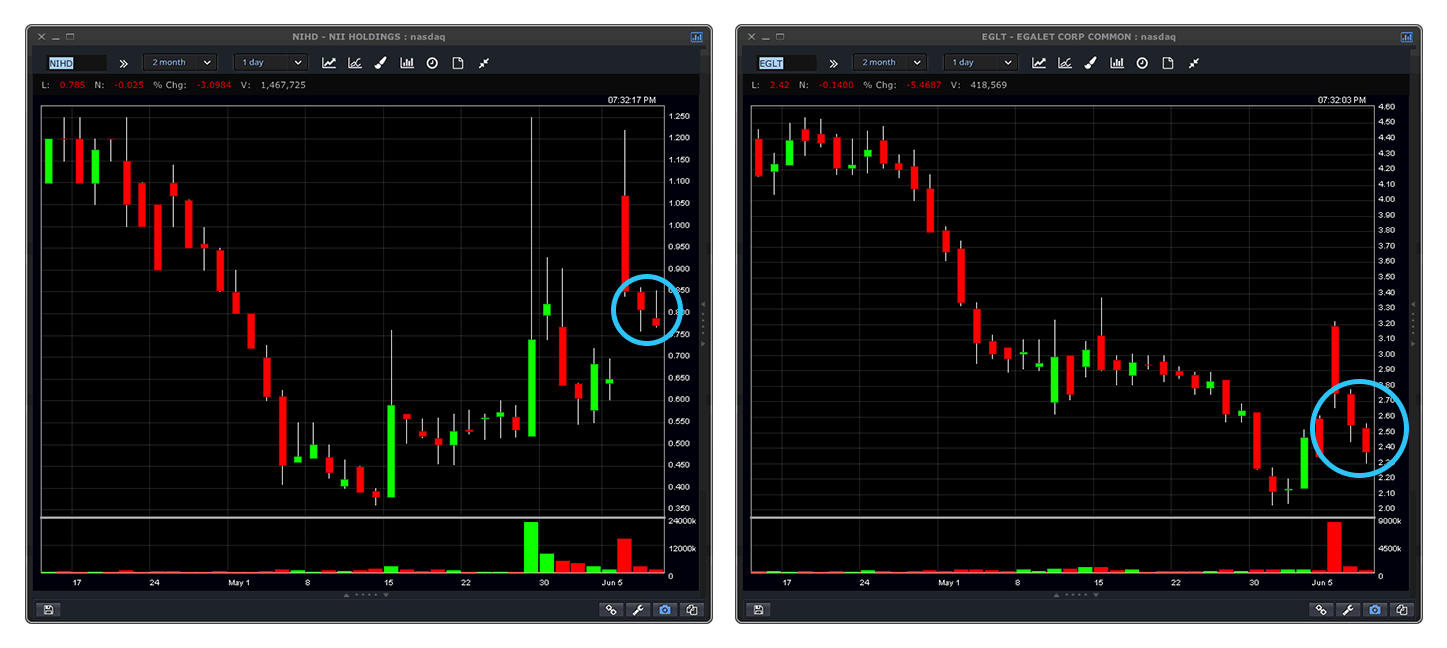
Task: Click the copy windows icon in EGLT window
Action: [x=1401, y=609]
